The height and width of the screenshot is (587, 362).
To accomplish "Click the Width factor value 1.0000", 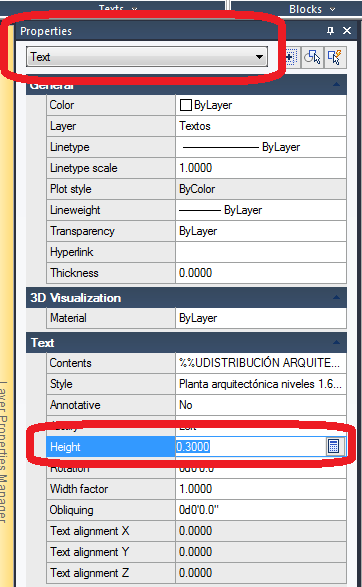I will (261, 489).
